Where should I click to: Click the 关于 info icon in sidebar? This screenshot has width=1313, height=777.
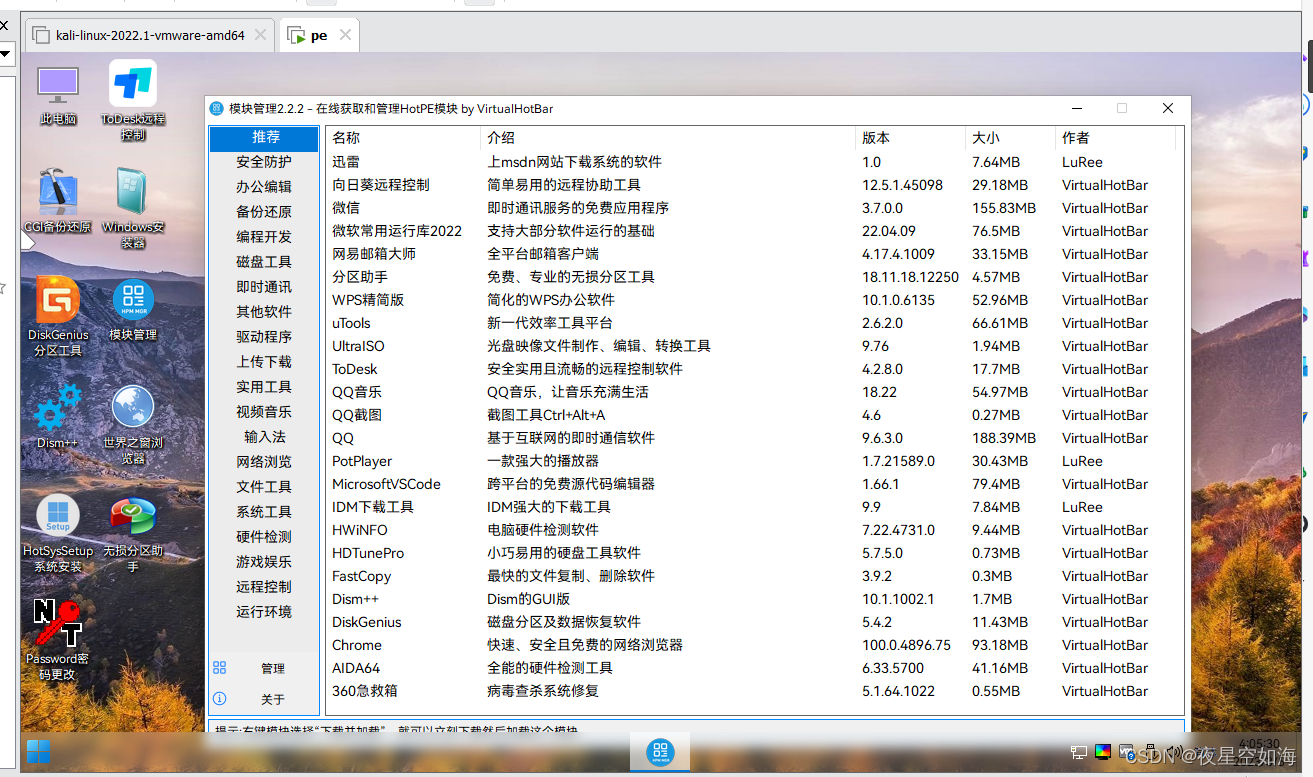click(x=220, y=699)
